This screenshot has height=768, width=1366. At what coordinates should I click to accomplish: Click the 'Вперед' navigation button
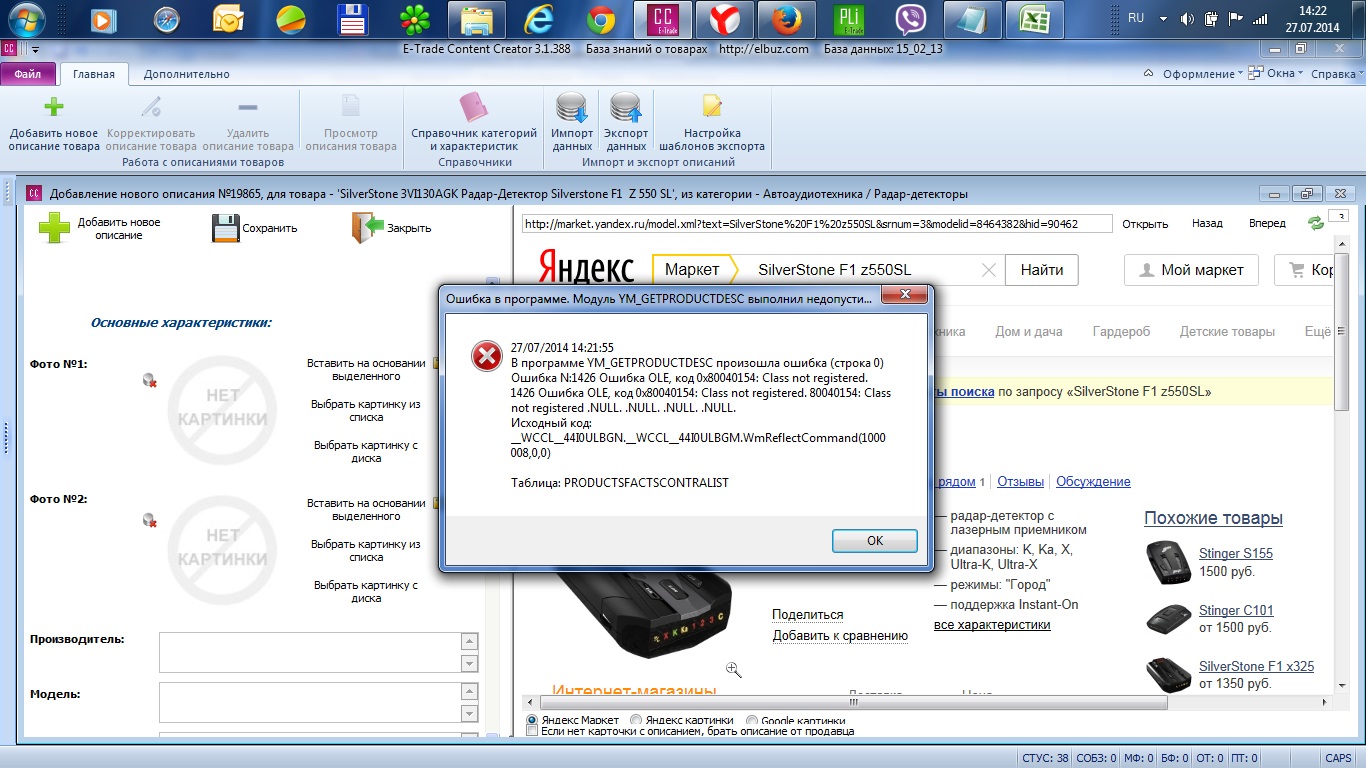click(x=1267, y=224)
